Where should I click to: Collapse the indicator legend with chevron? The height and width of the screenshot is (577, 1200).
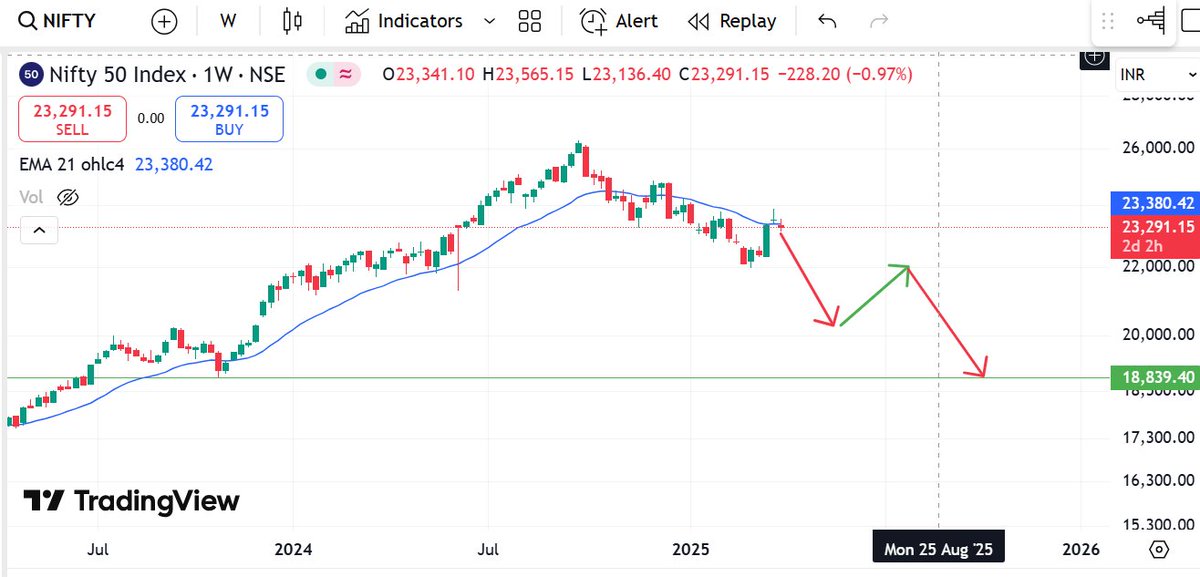[38, 231]
